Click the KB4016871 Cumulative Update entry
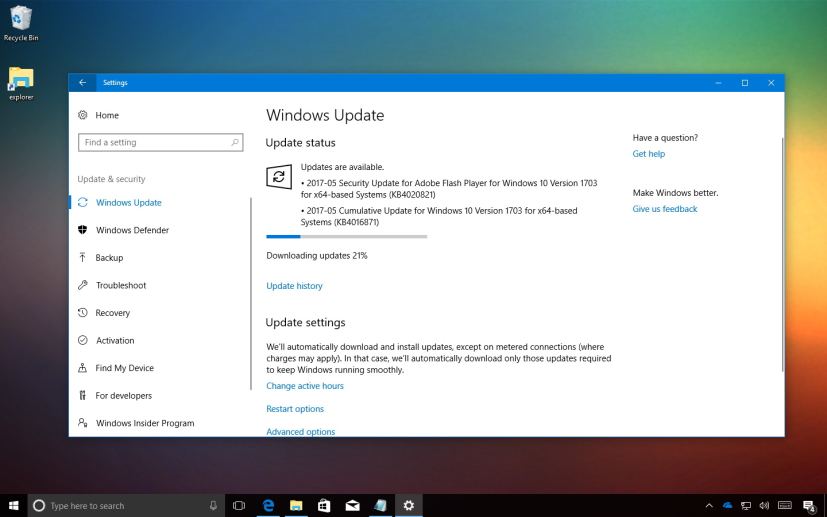Image resolution: width=827 pixels, height=517 pixels. click(x=439, y=216)
